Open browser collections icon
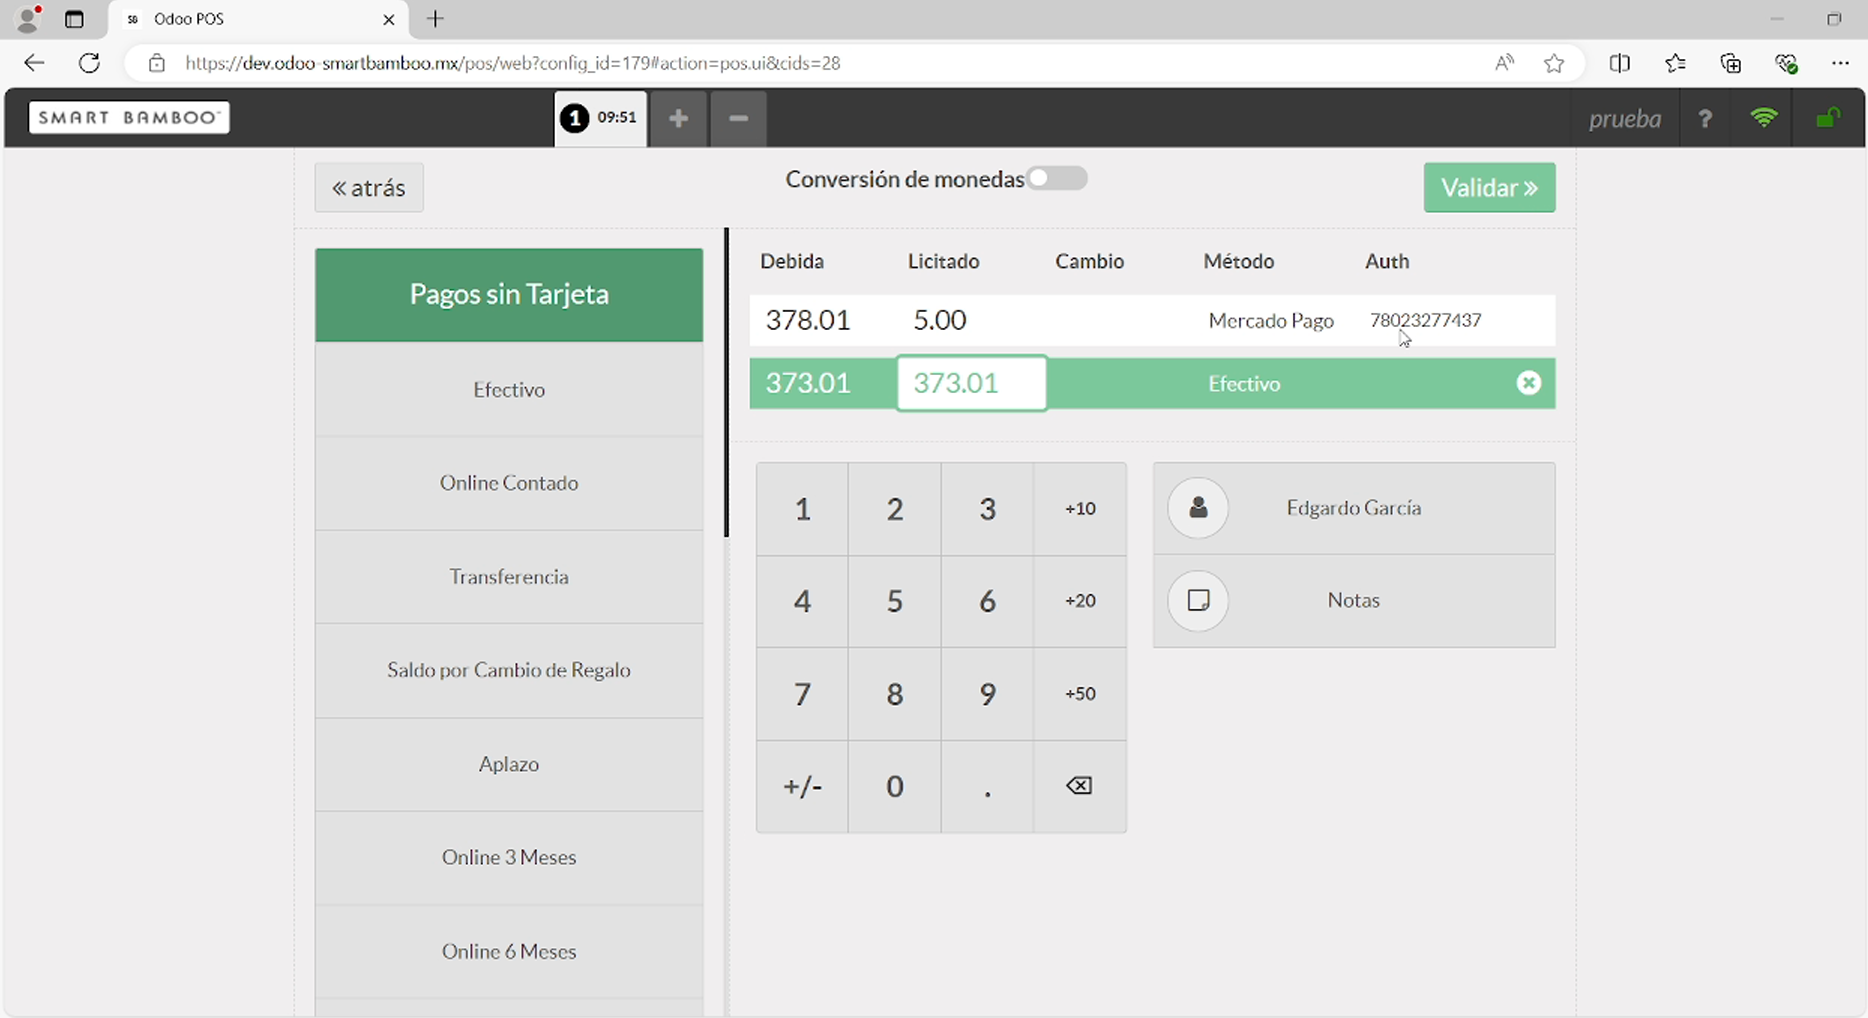The width and height of the screenshot is (1868, 1018). pos(1731,63)
